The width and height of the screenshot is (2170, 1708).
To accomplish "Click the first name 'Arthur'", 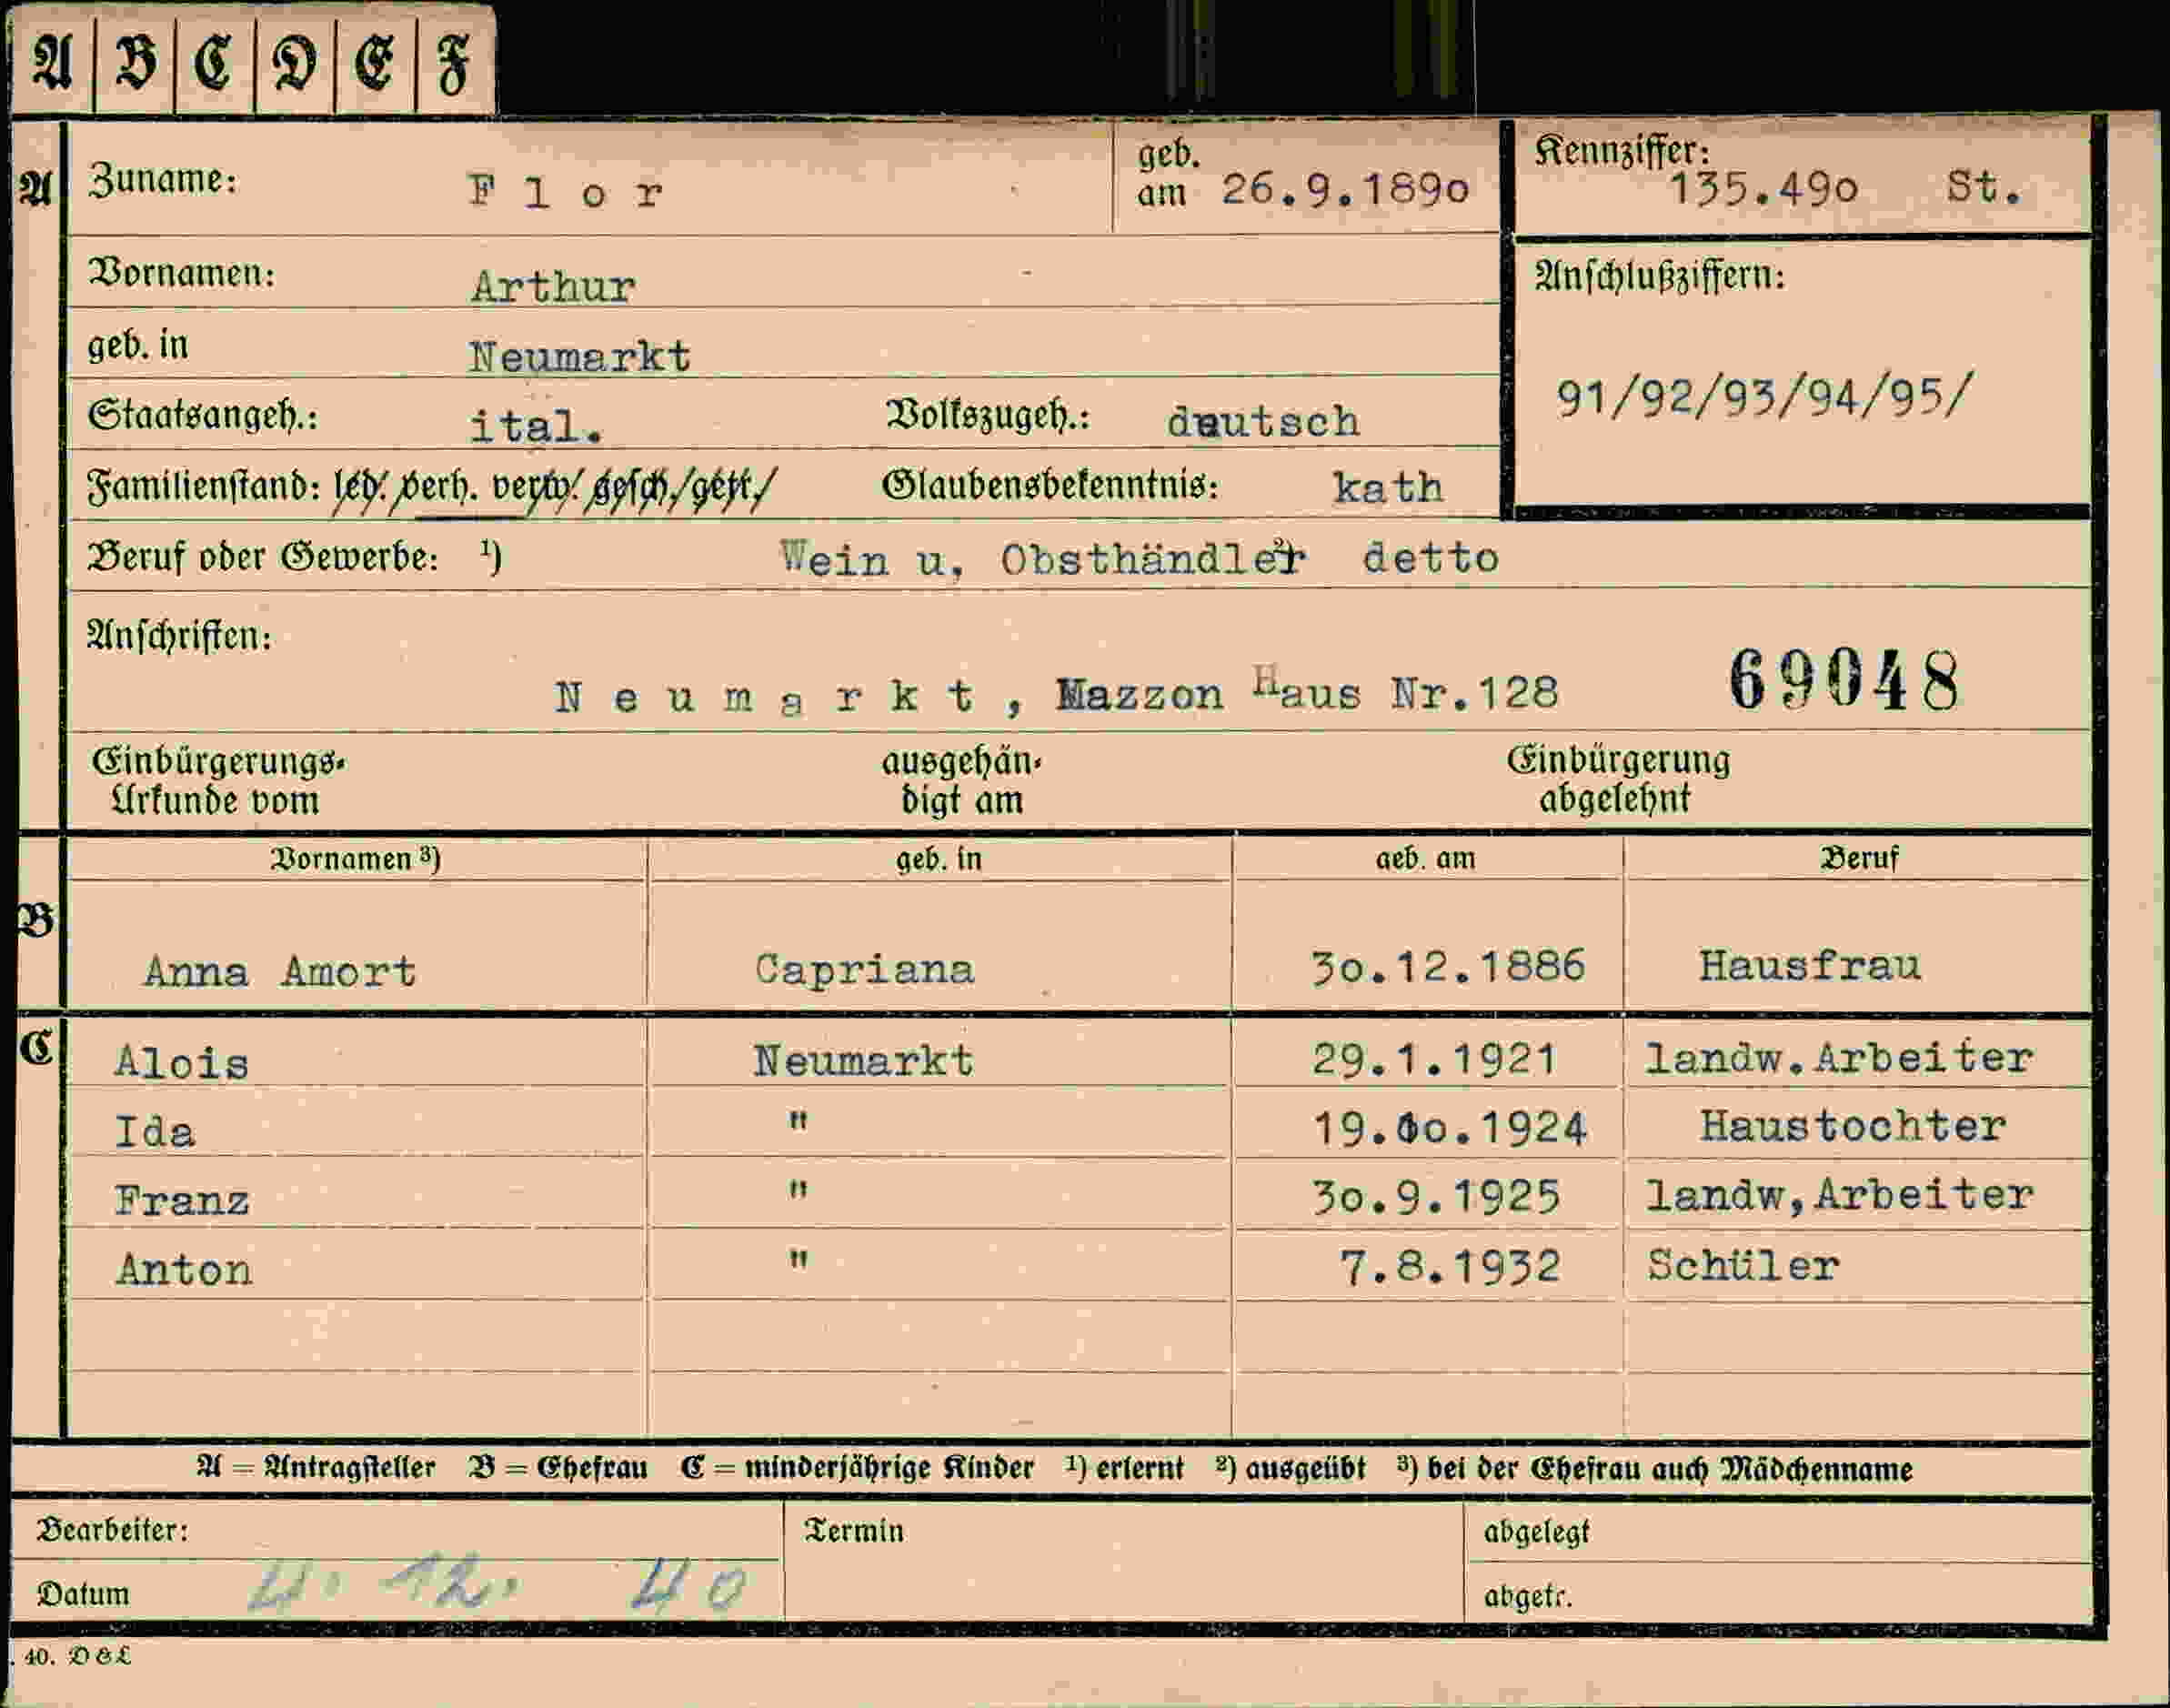I will click(553, 287).
